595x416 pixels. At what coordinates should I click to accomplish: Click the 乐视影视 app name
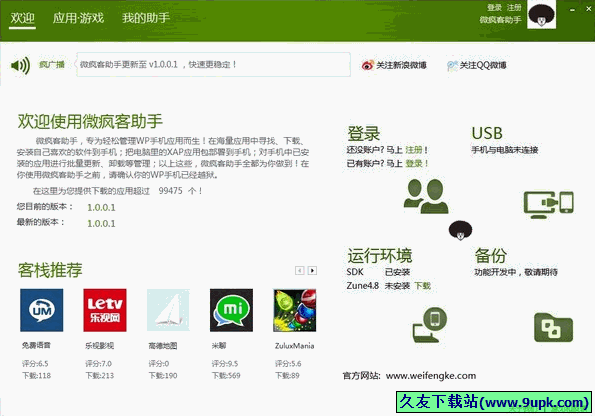(99, 345)
